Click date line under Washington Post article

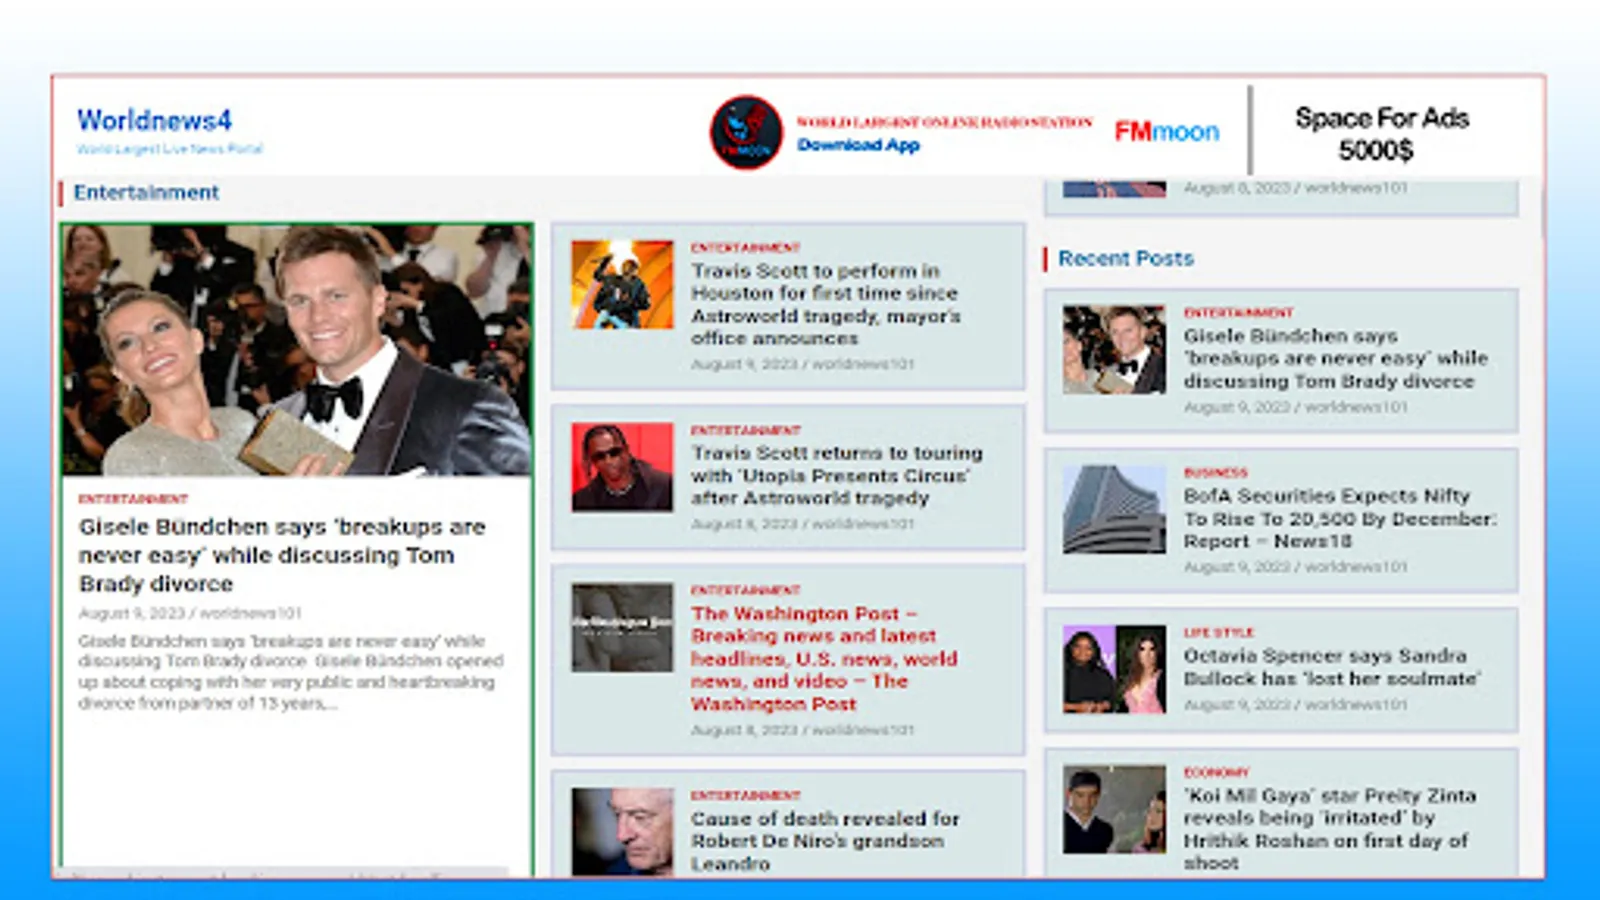[803, 730]
